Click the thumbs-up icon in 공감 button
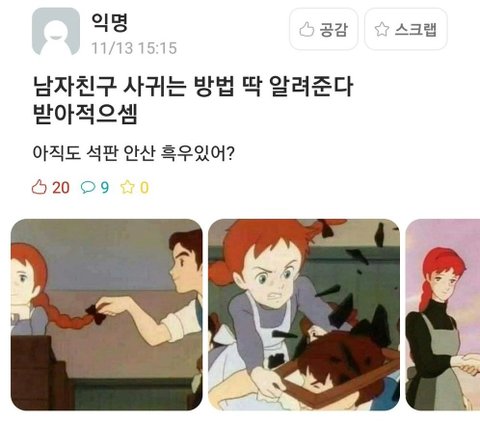 click(306, 29)
